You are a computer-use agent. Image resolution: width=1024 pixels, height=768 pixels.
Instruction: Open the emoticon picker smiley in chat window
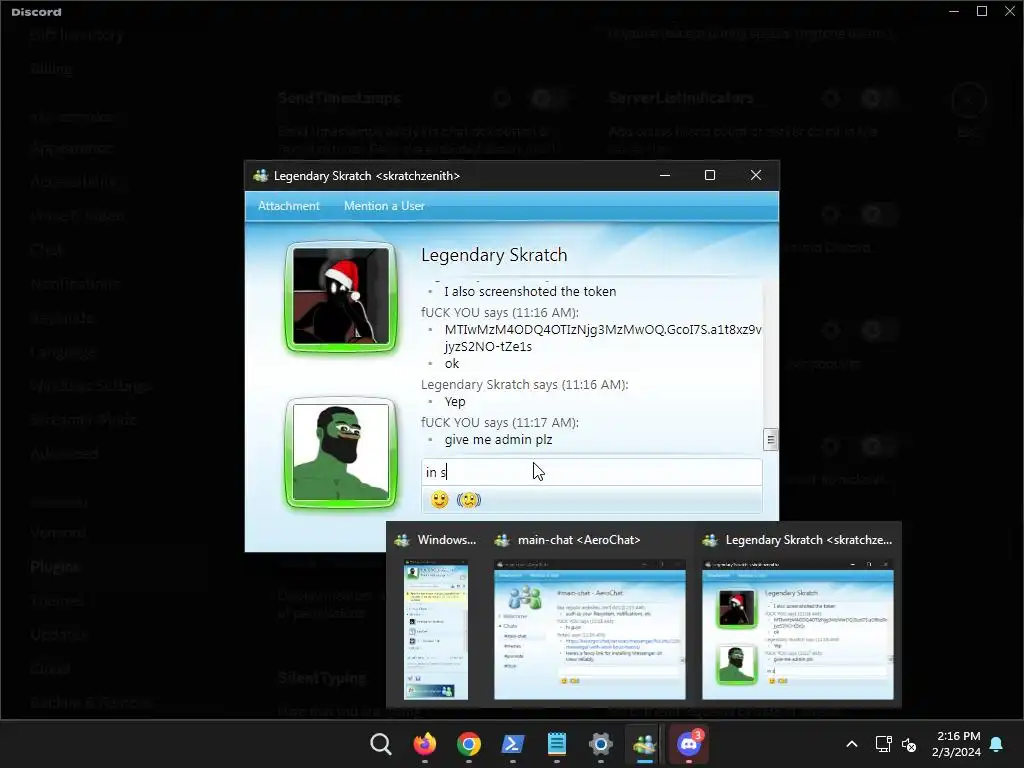[440, 500]
